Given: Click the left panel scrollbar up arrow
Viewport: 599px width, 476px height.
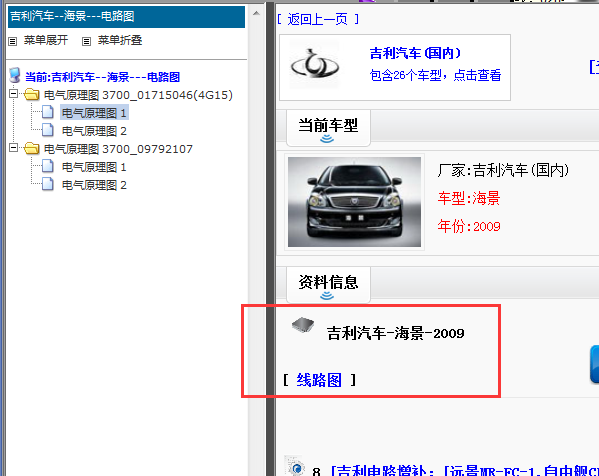Looking at the screenshot, I should coord(256,13).
